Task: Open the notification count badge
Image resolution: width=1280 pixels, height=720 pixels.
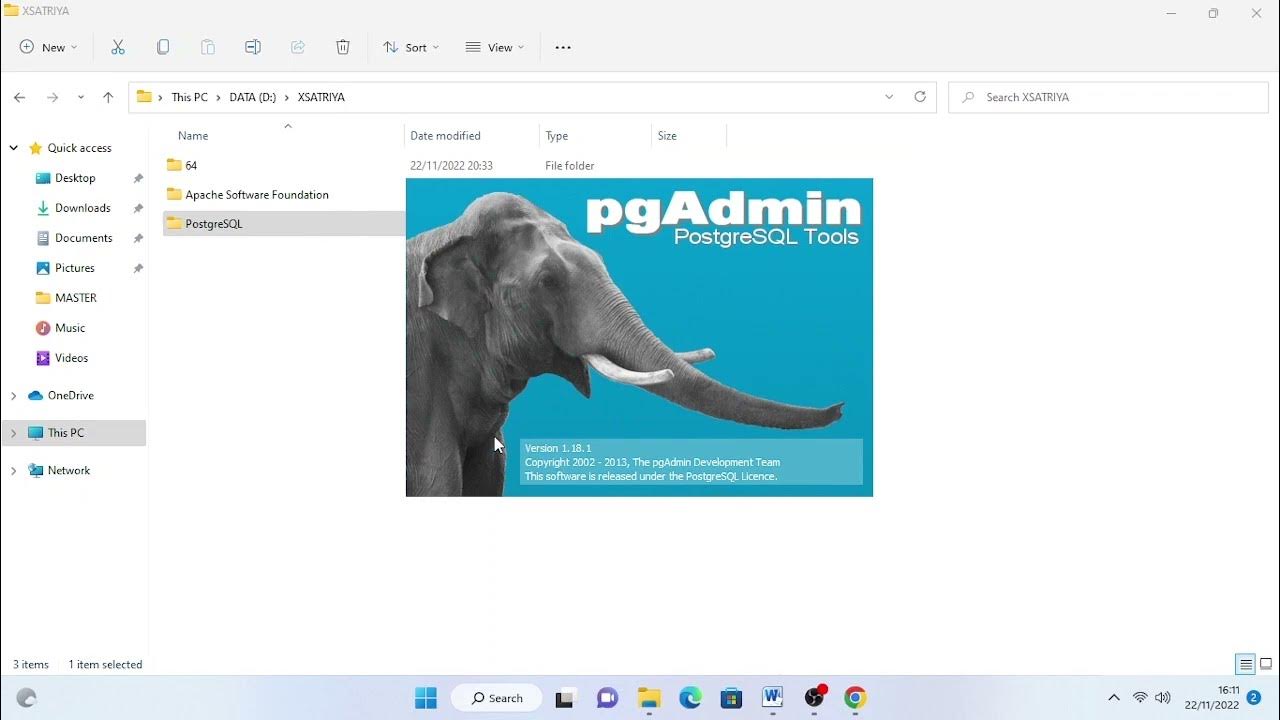Action: click(x=1254, y=697)
